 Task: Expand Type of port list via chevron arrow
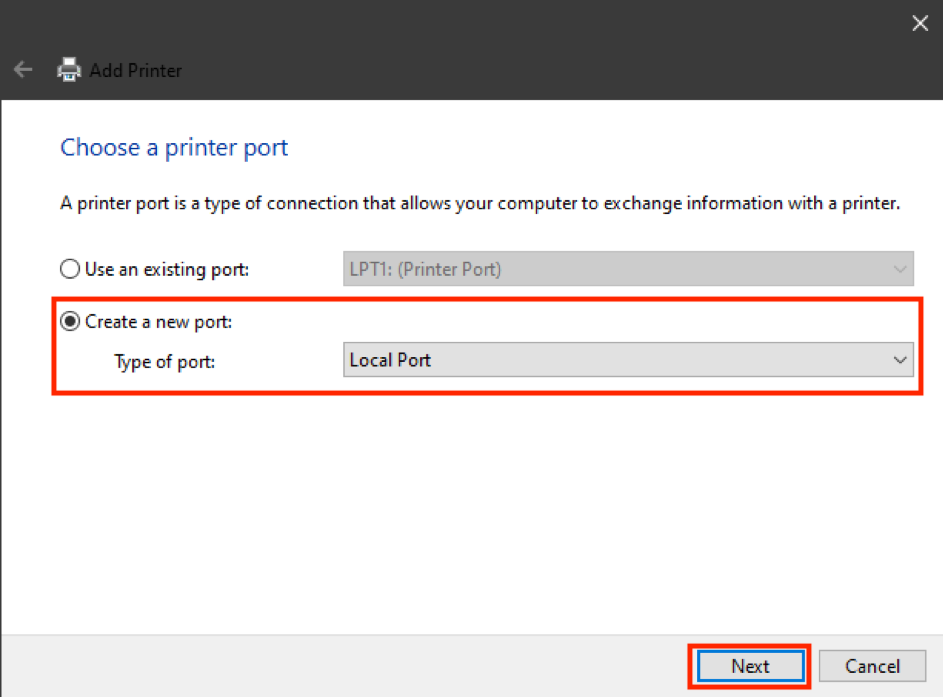tap(900, 360)
